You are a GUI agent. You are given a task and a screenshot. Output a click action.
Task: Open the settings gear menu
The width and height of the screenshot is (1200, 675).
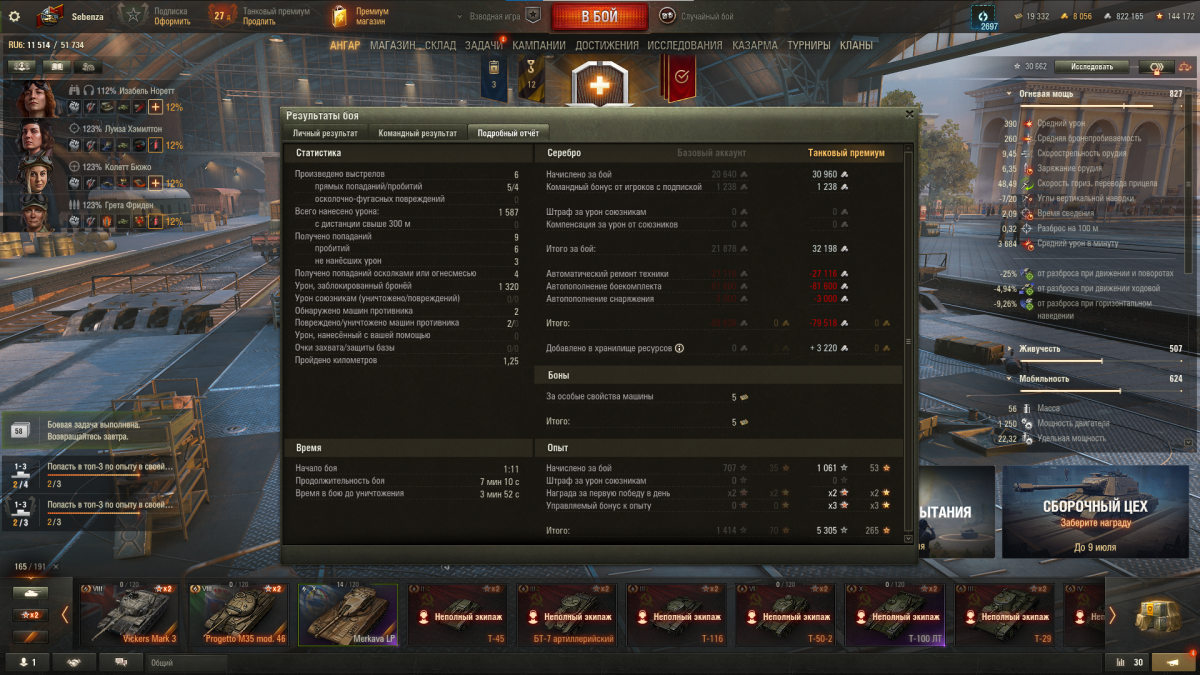pyautogui.click(x=14, y=16)
